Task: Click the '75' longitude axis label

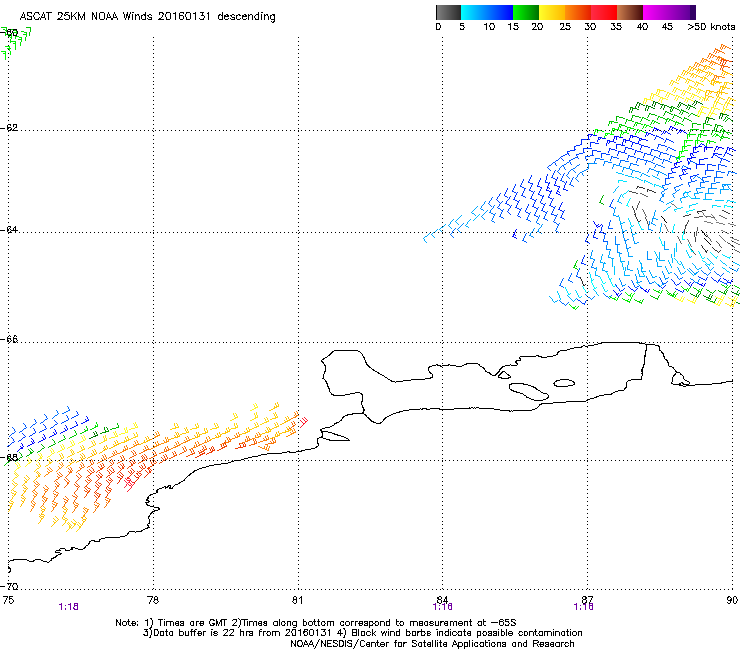Action: point(8,600)
